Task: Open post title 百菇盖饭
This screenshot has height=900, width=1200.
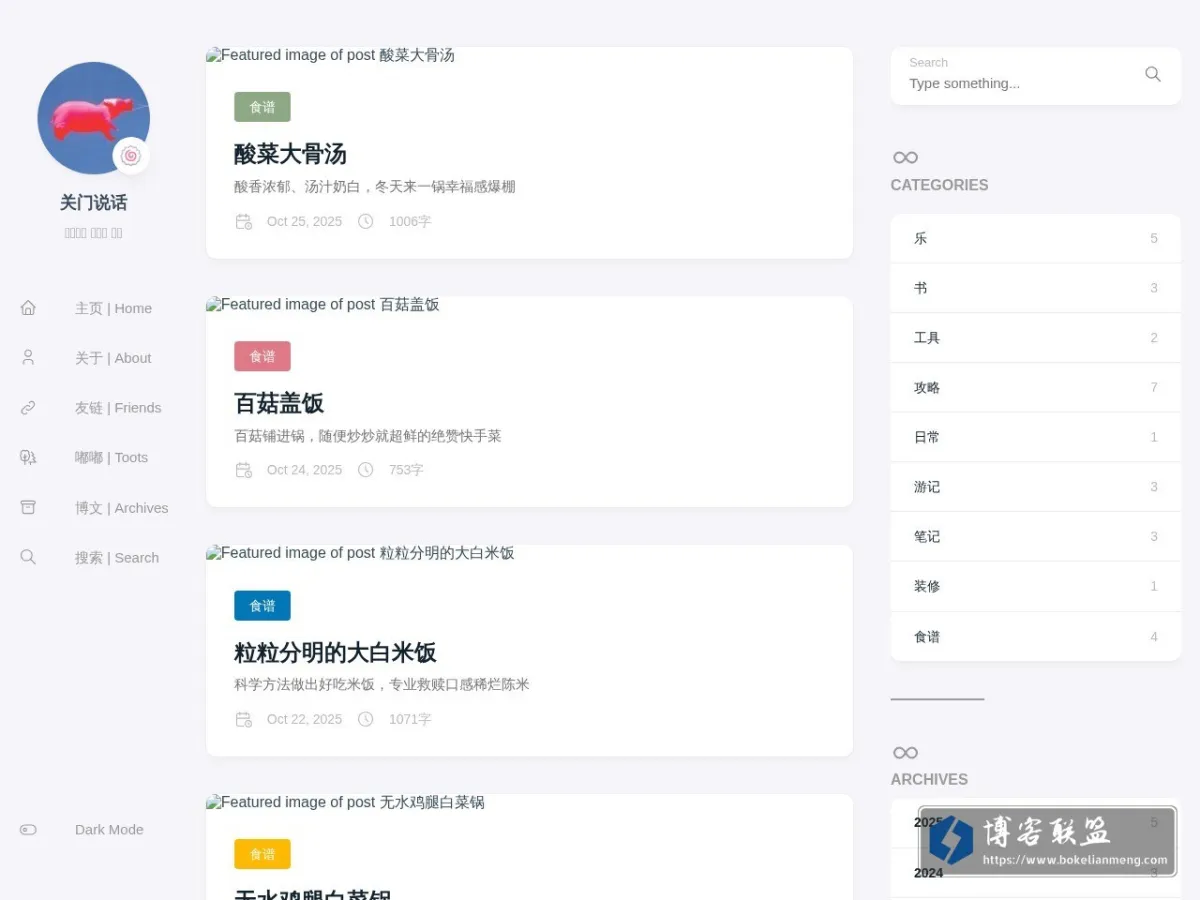Action: 279,403
